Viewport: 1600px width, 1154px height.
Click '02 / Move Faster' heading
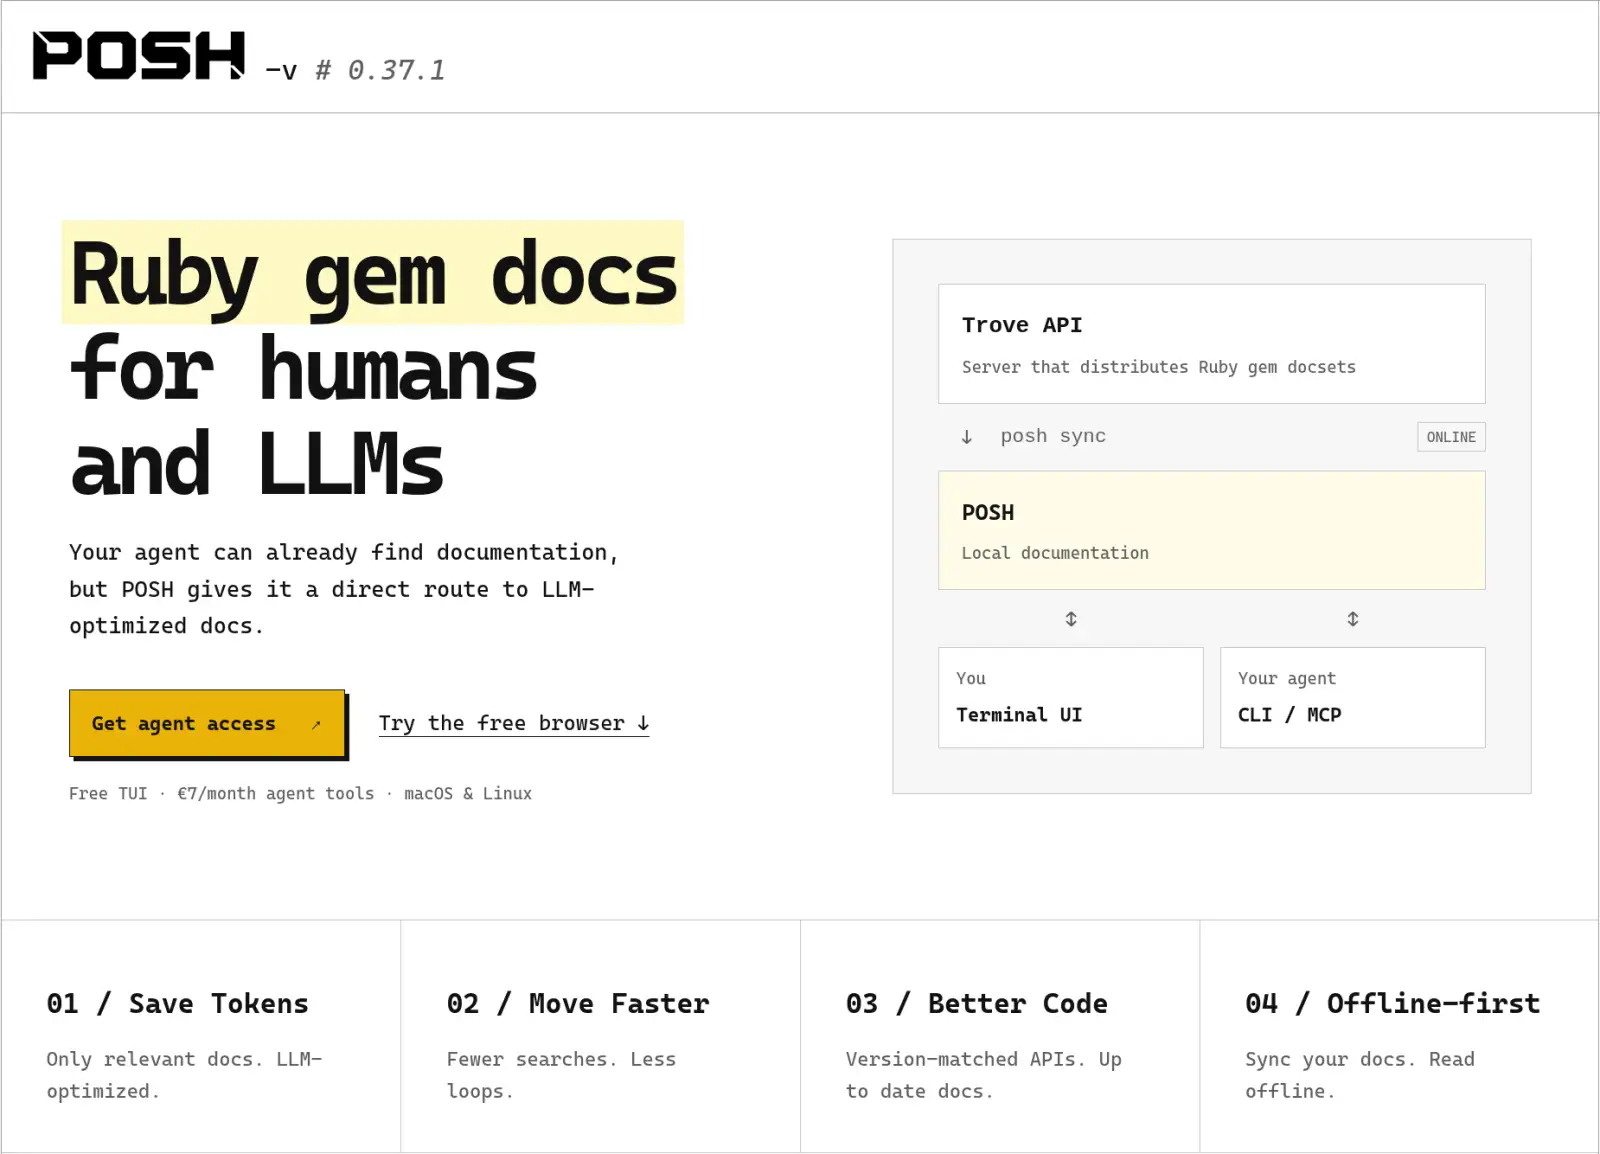(578, 1003)
